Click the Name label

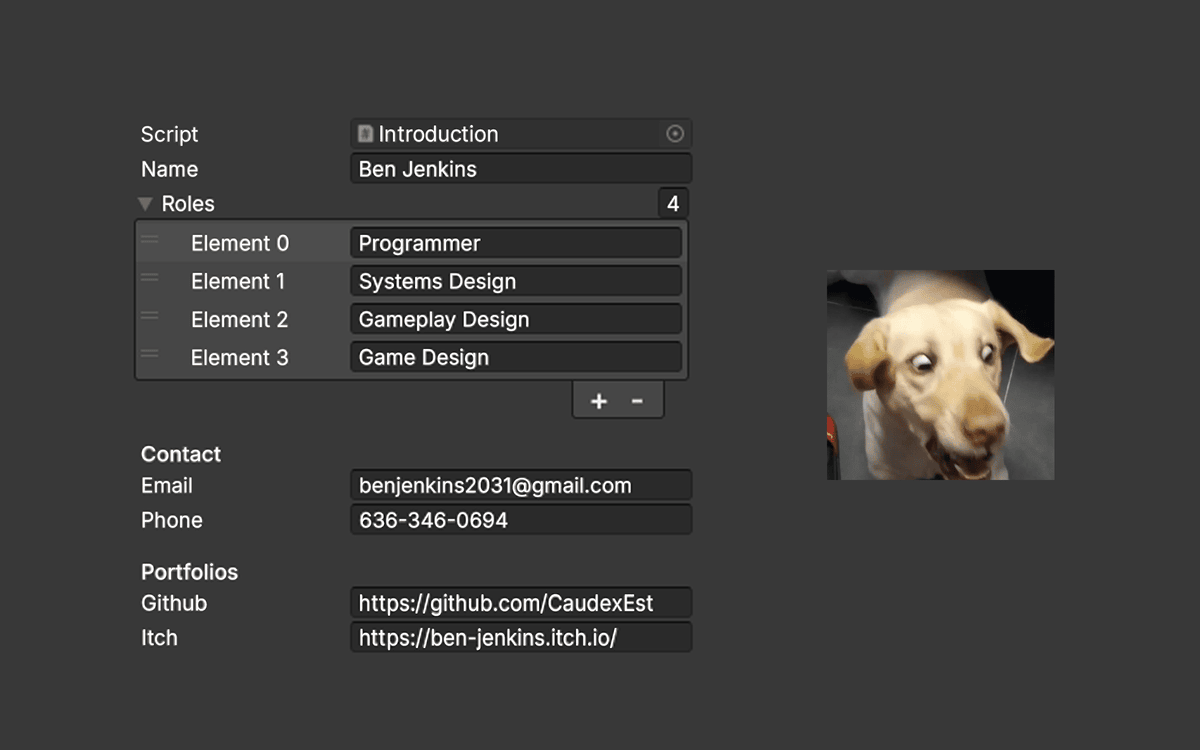(x=170, y=169)
